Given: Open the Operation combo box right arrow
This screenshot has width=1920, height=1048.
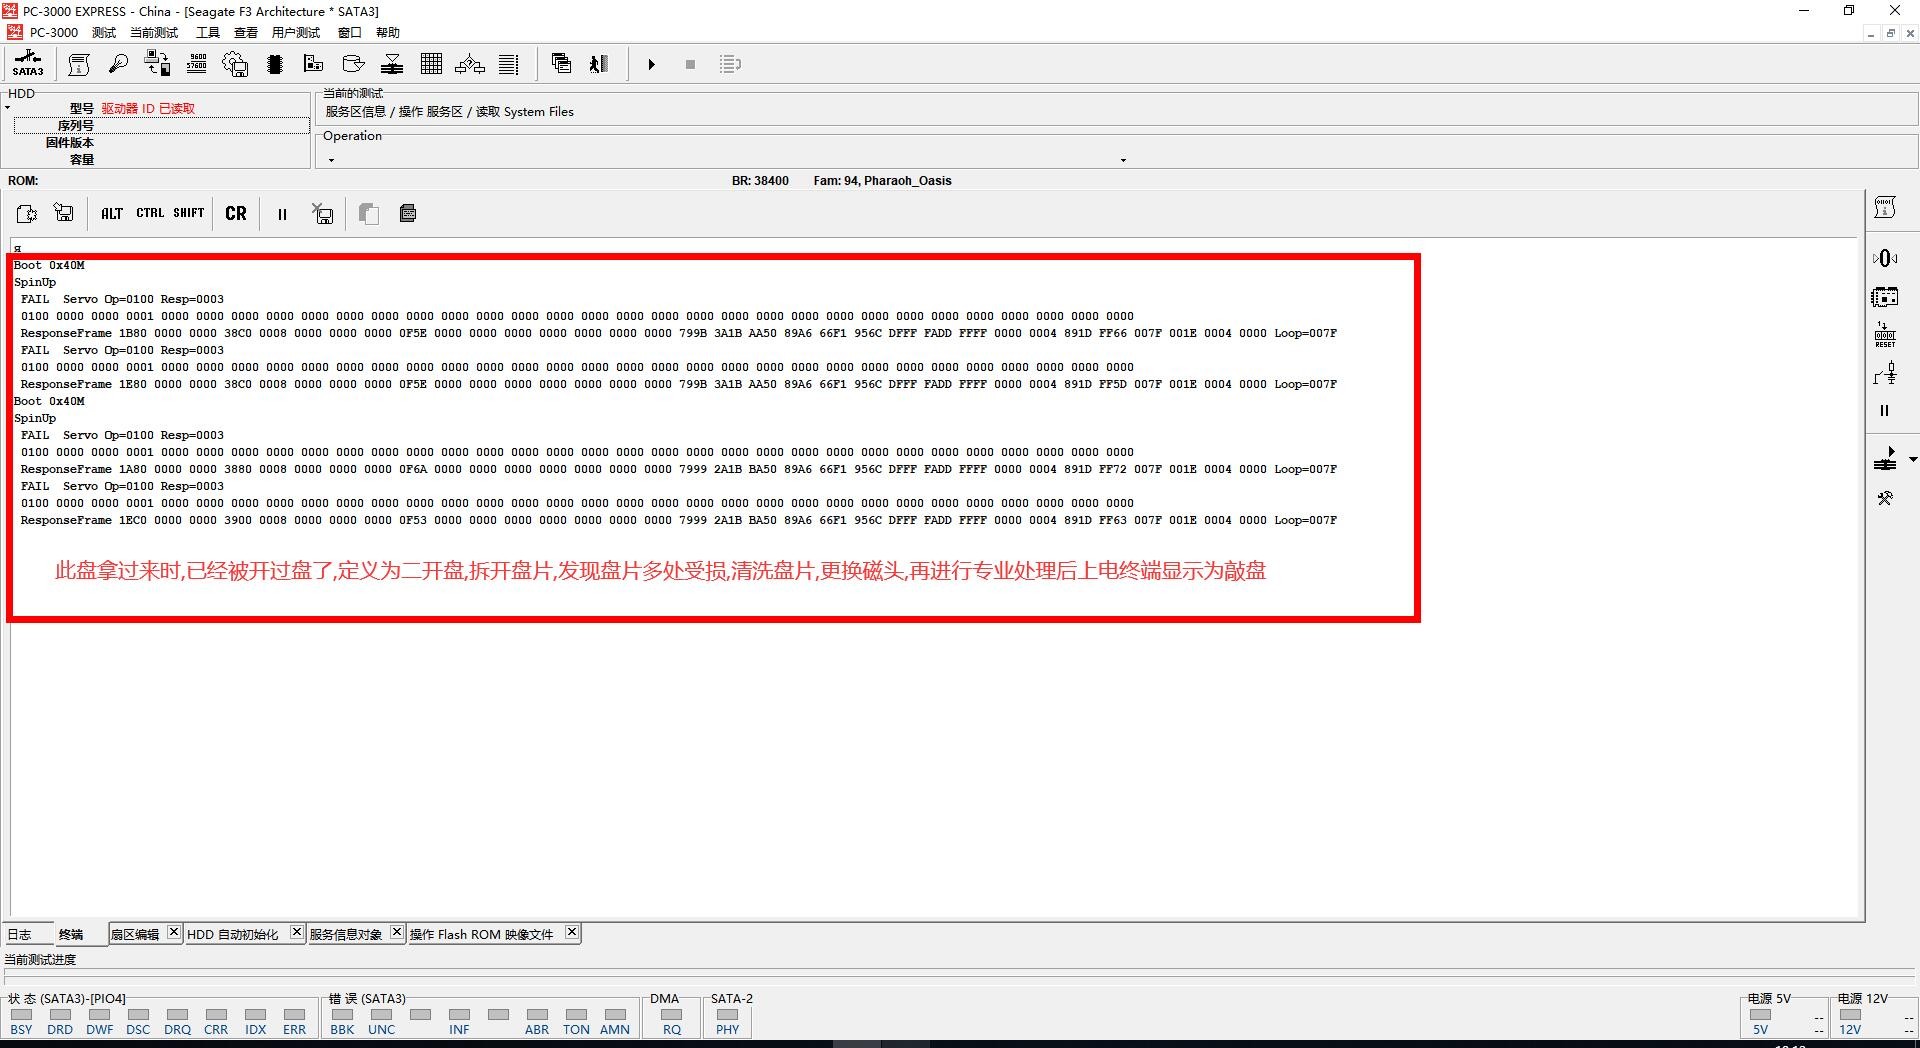Looking at the screenshot, I should pos(1123,160).
